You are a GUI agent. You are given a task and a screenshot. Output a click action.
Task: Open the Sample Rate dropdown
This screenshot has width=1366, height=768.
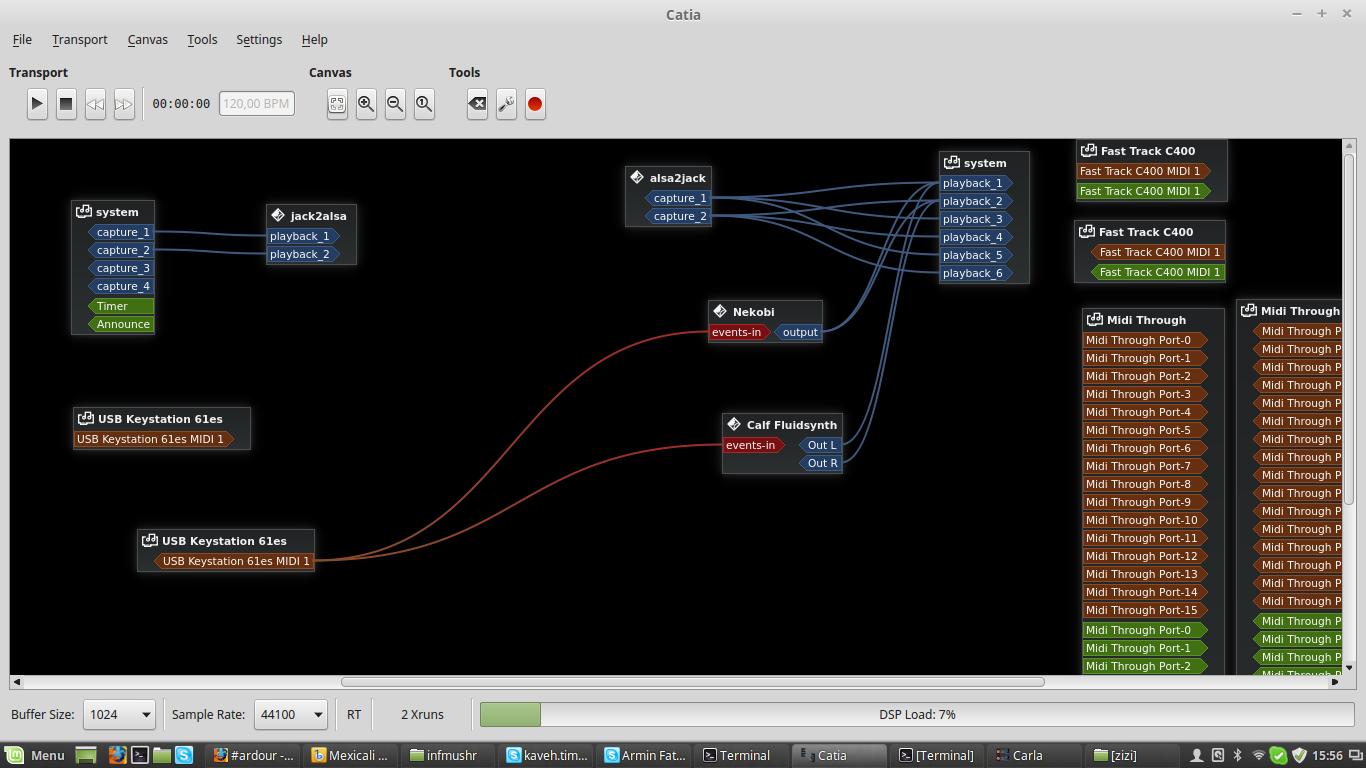[x=290, y=714]
